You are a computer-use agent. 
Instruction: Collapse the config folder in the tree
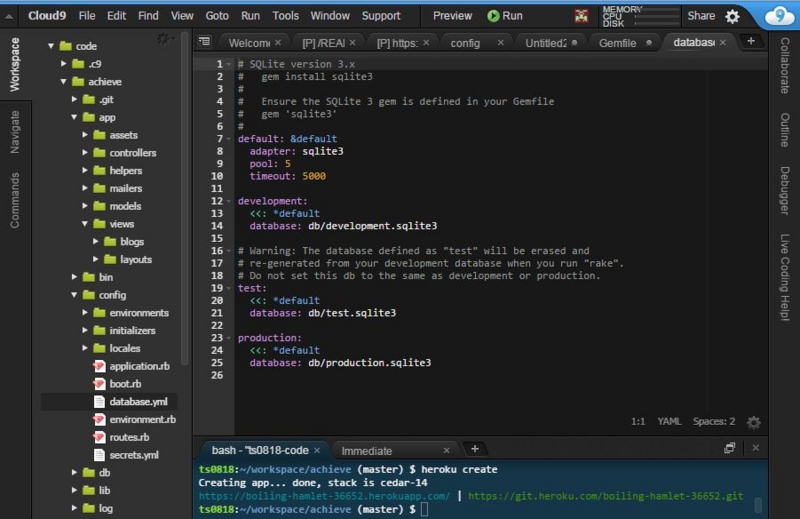pos(74,295)
